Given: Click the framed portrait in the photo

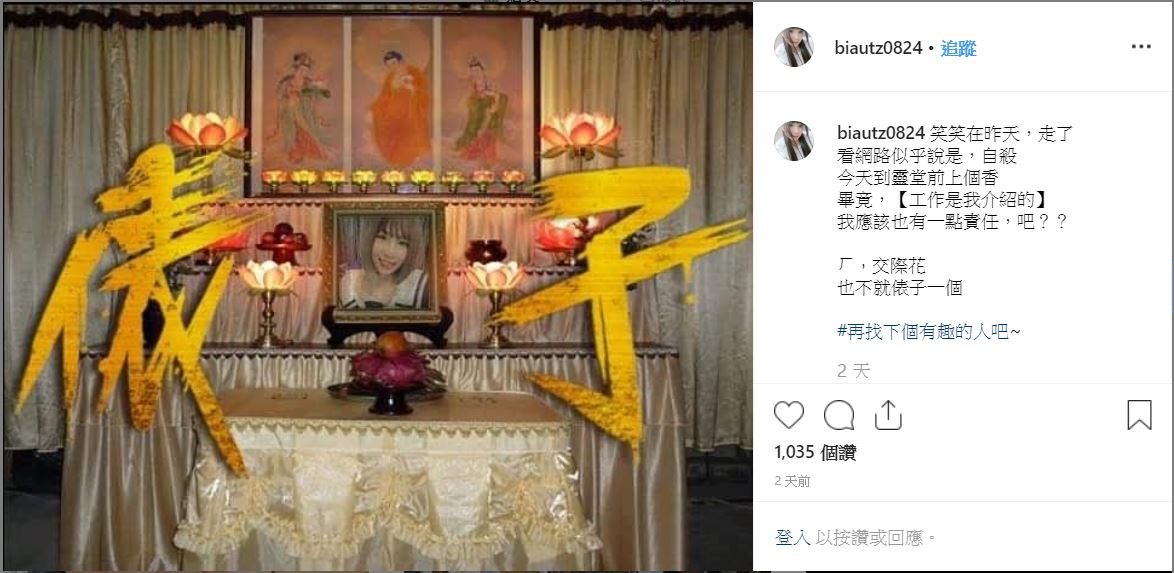Looking at the screenshot, I should (x=386, y=262).
